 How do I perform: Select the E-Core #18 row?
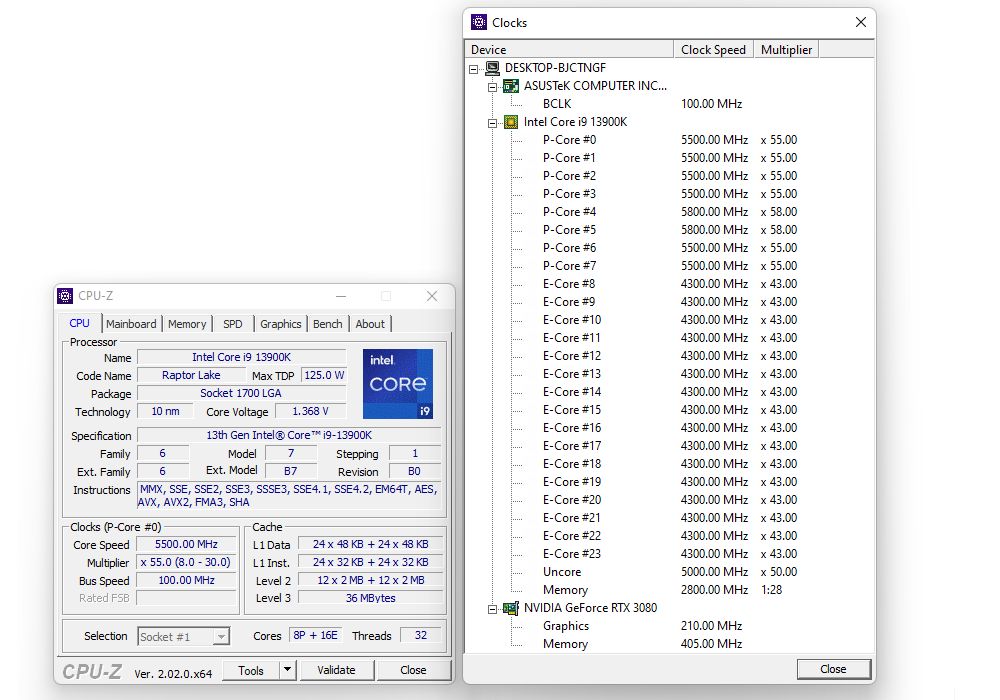pyautogui.click(x=670, y=464)
